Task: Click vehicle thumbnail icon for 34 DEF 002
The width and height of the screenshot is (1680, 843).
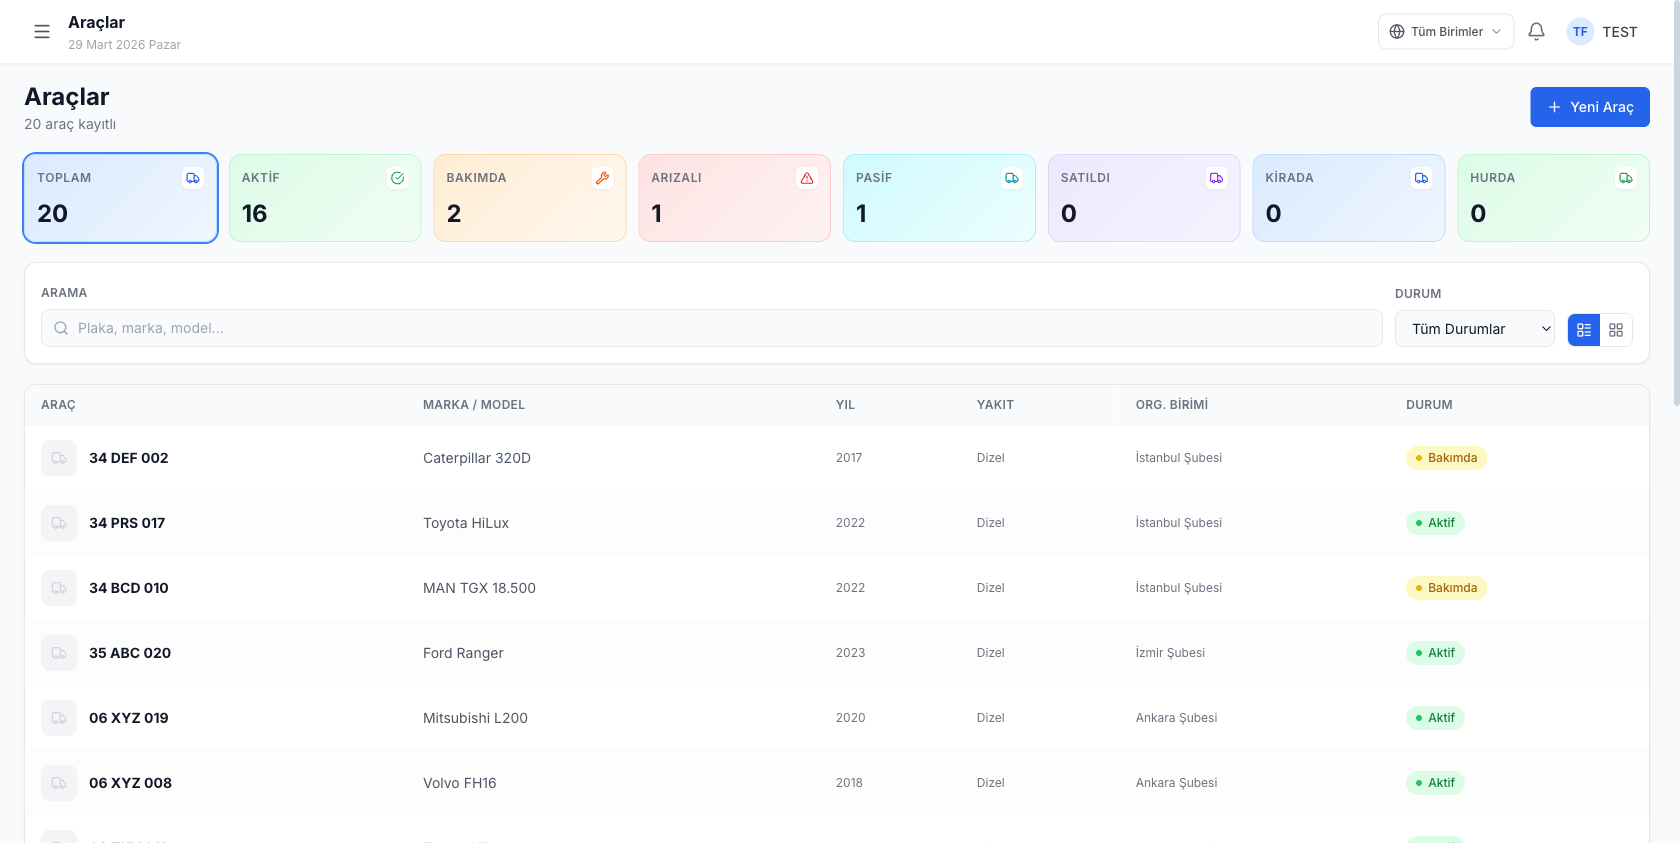Action: point(59,458)
